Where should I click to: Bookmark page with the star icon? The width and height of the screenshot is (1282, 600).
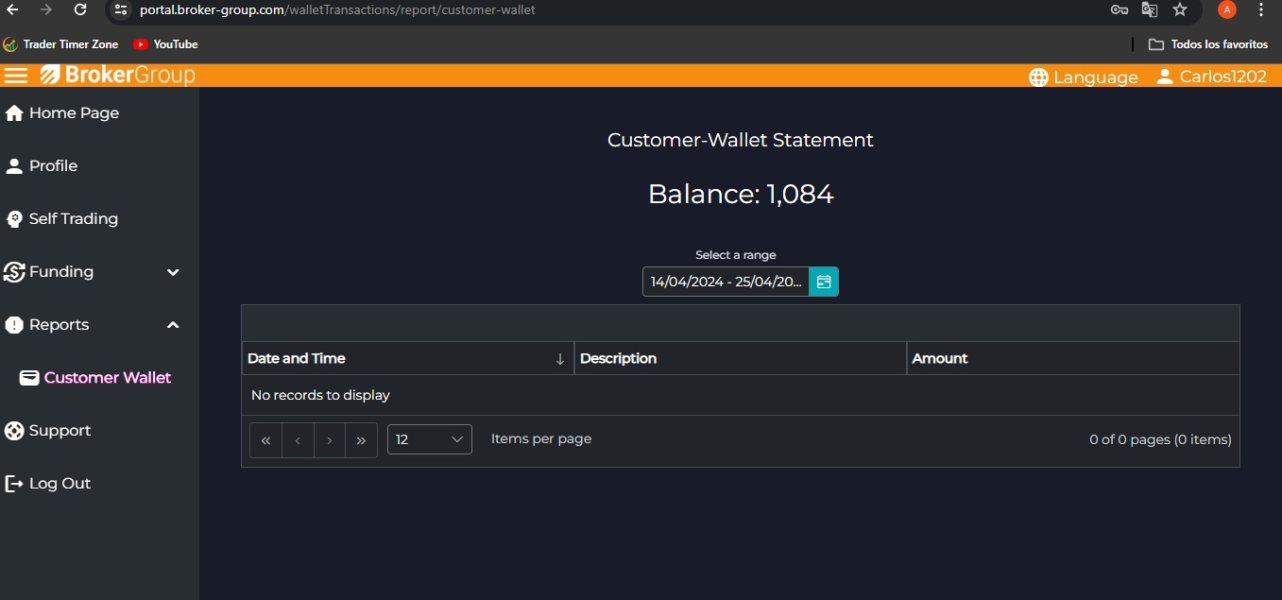[x=1180, y=10]
